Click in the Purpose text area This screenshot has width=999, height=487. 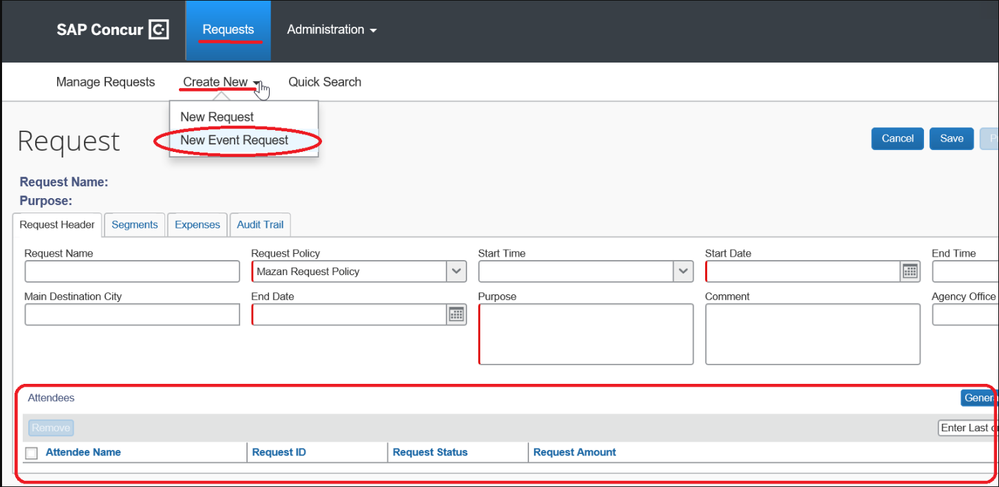pos(586,334)
